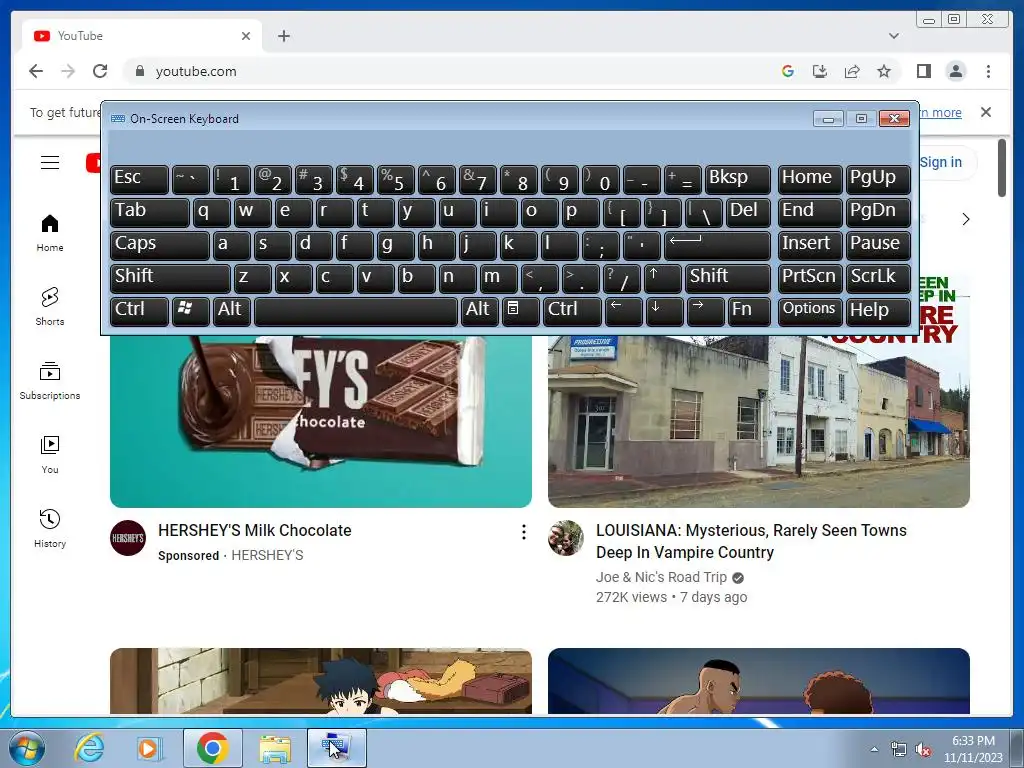Click the Windows logo key on keyboard
Screen dimensions: 1024x768
(190, 312)
